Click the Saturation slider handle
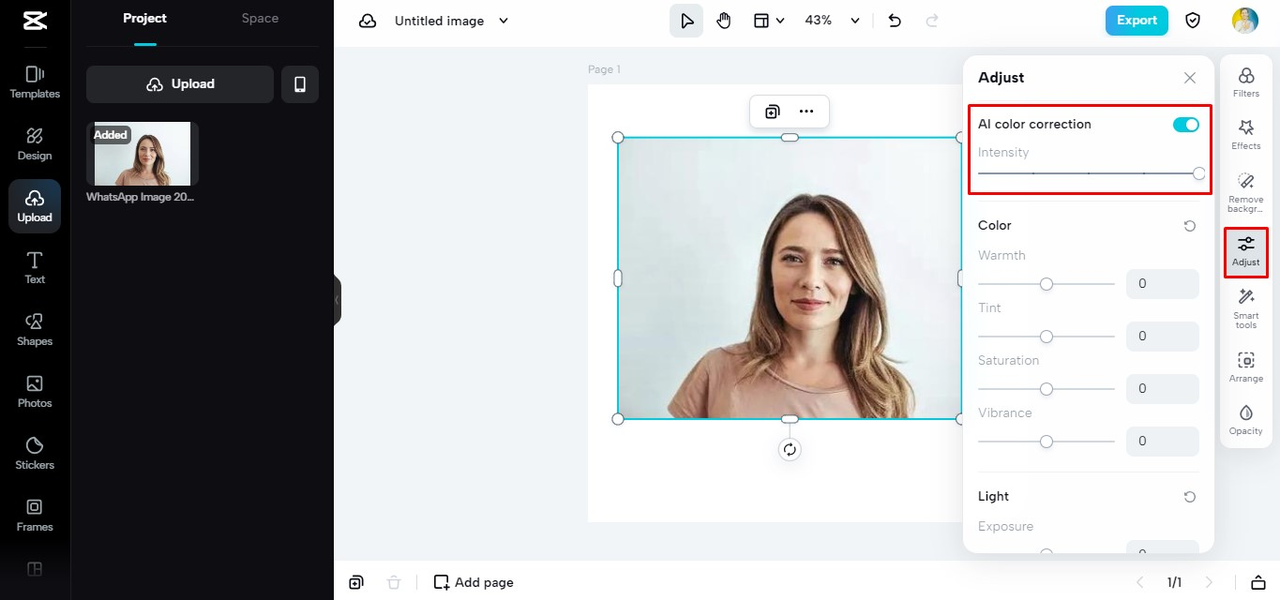Viewport: 1280px width, 600px height. (x=1046, y=388)
